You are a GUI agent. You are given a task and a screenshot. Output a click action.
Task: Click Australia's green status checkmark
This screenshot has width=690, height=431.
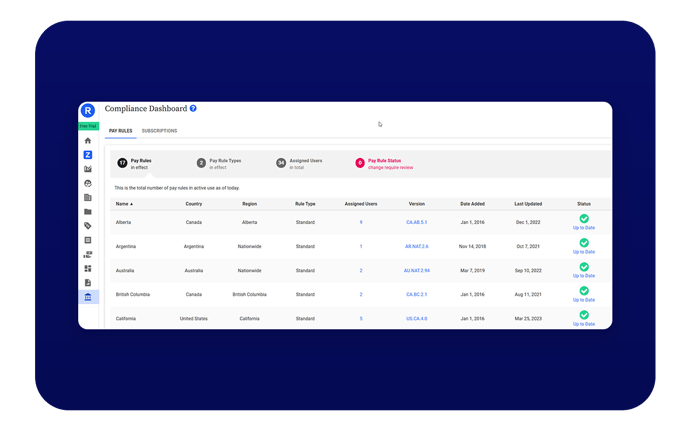(x=584, y=267)
